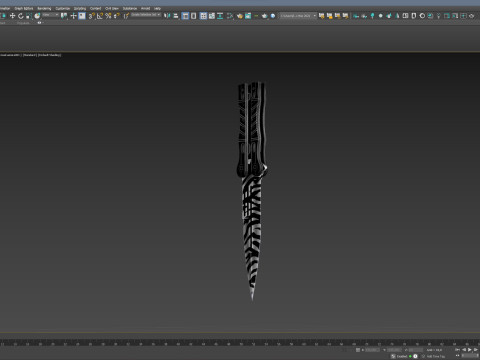This screenshot has height=360, width=480.
Task: Click Create Default project icon
Action: pos(337,16)
